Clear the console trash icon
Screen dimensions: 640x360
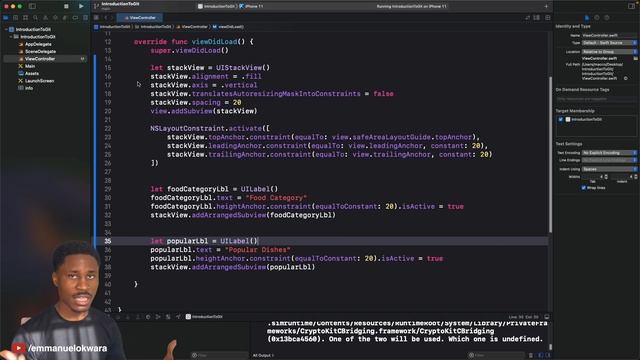coord(531,356)
